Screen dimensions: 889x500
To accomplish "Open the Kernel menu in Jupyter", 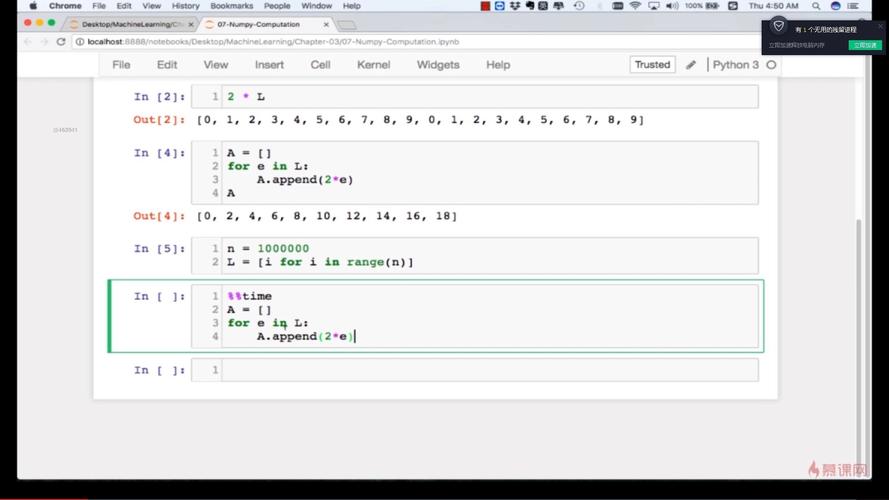I will tap(373, 65).
